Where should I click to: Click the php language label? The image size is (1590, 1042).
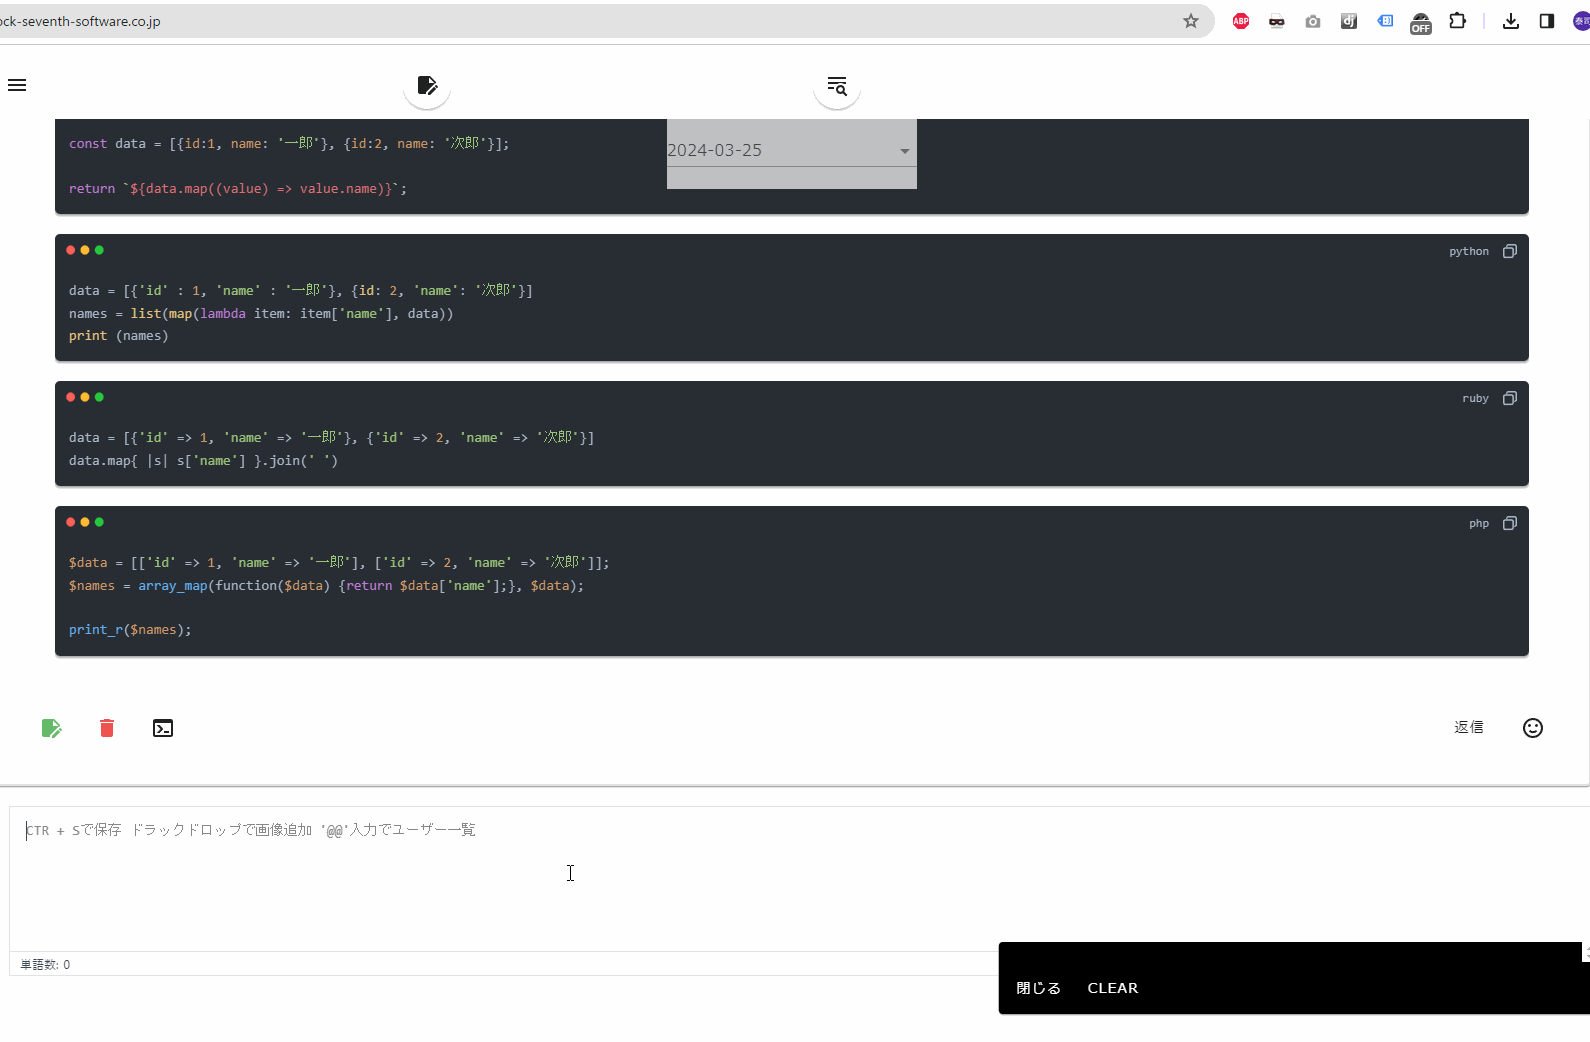1479,523
